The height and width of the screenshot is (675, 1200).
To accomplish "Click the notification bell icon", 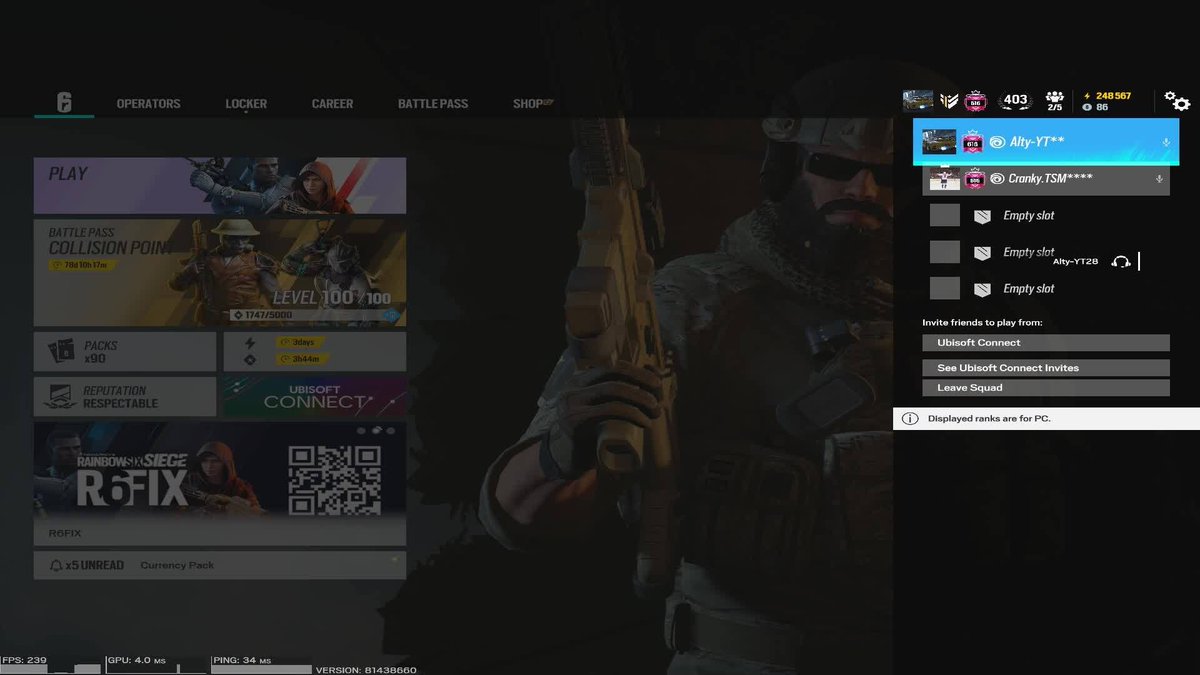I will tap(56, 565).
